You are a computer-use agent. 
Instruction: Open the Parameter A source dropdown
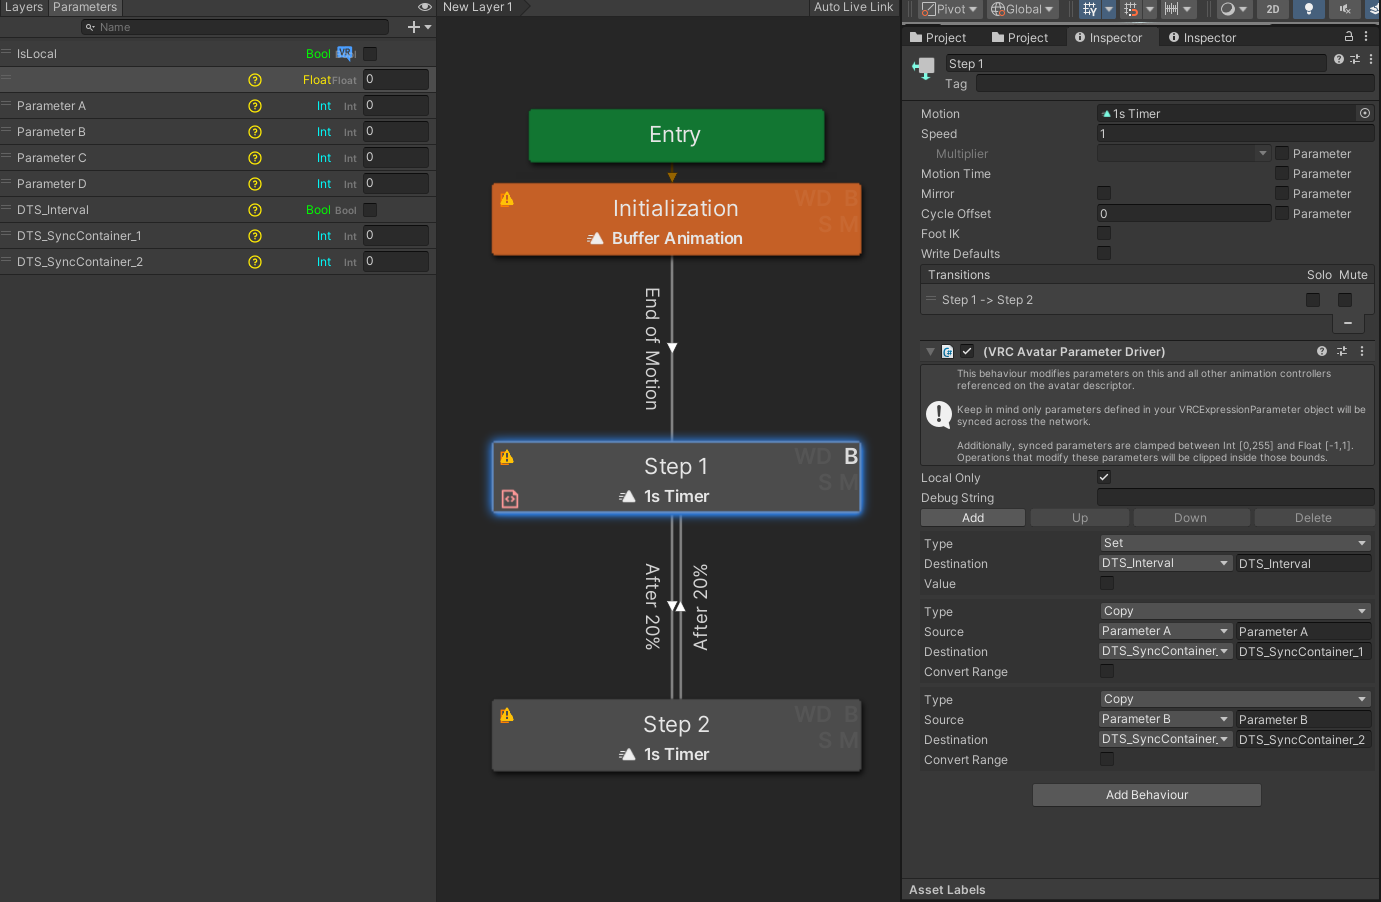[1165, 631]
